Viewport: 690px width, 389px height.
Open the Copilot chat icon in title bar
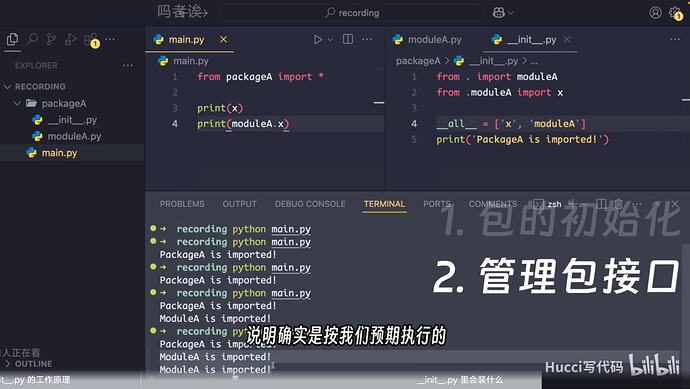pos(499,13)
